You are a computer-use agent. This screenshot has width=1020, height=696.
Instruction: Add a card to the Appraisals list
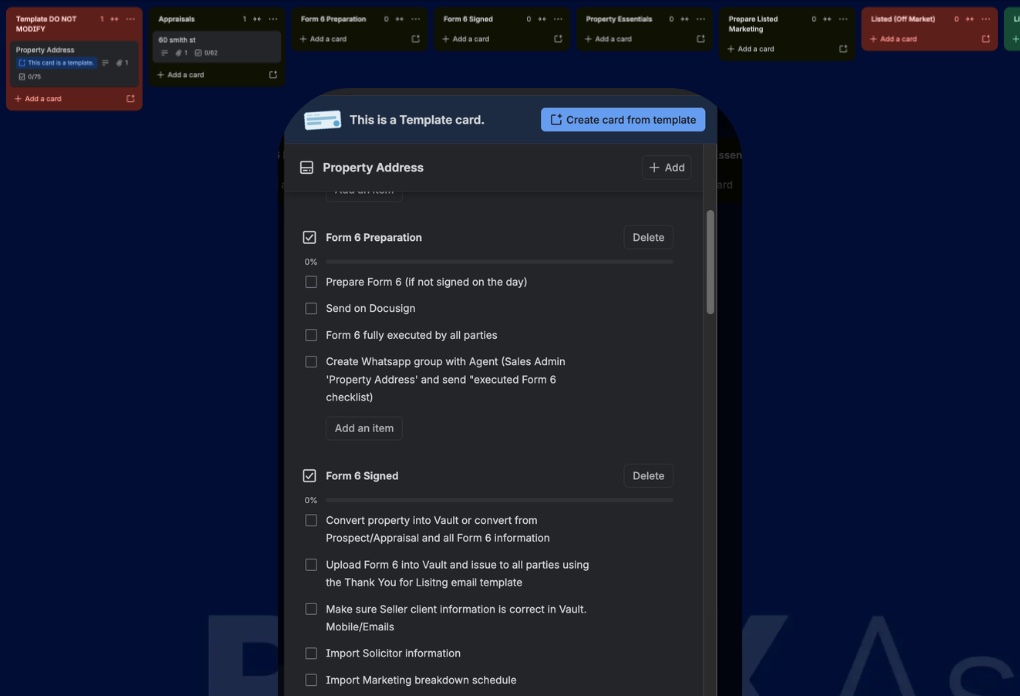pos(181,75)
